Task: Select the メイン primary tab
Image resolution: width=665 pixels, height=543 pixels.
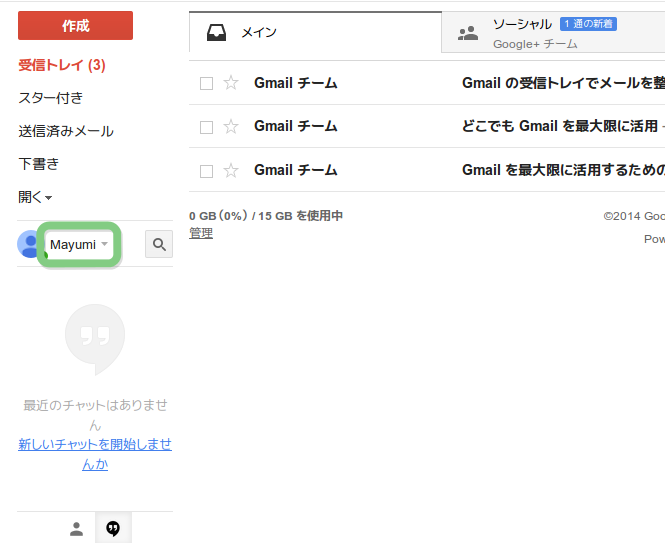Action: 315,32
